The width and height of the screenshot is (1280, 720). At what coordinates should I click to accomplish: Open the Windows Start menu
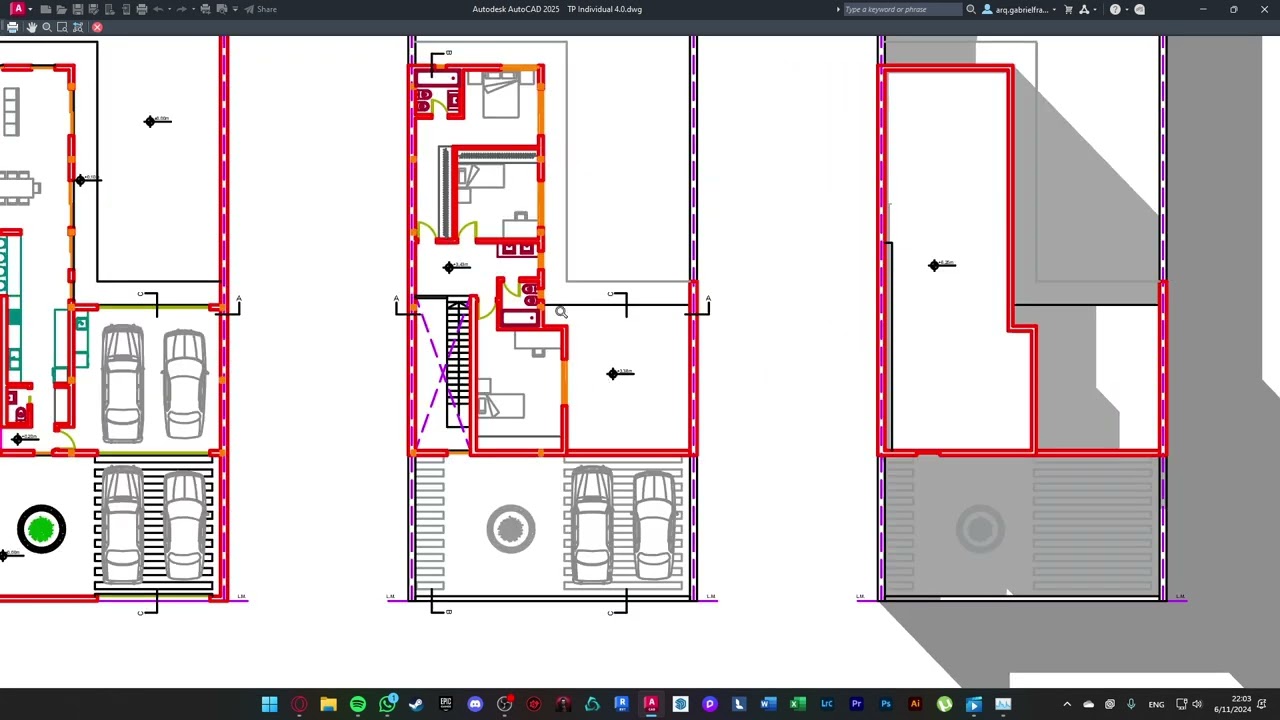coord(269,704)
